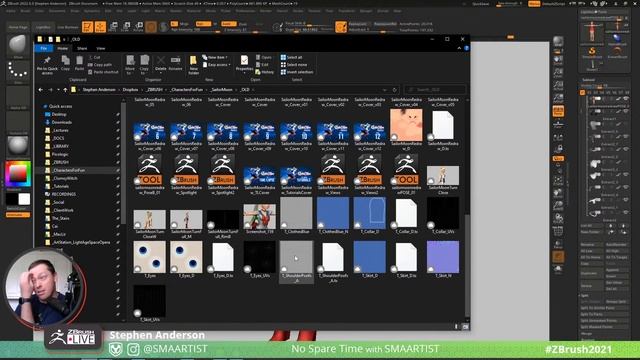The height and width of the screenshot is (360, 640).
Task: Click the Select none ribbon option
Action: [293, 65]
